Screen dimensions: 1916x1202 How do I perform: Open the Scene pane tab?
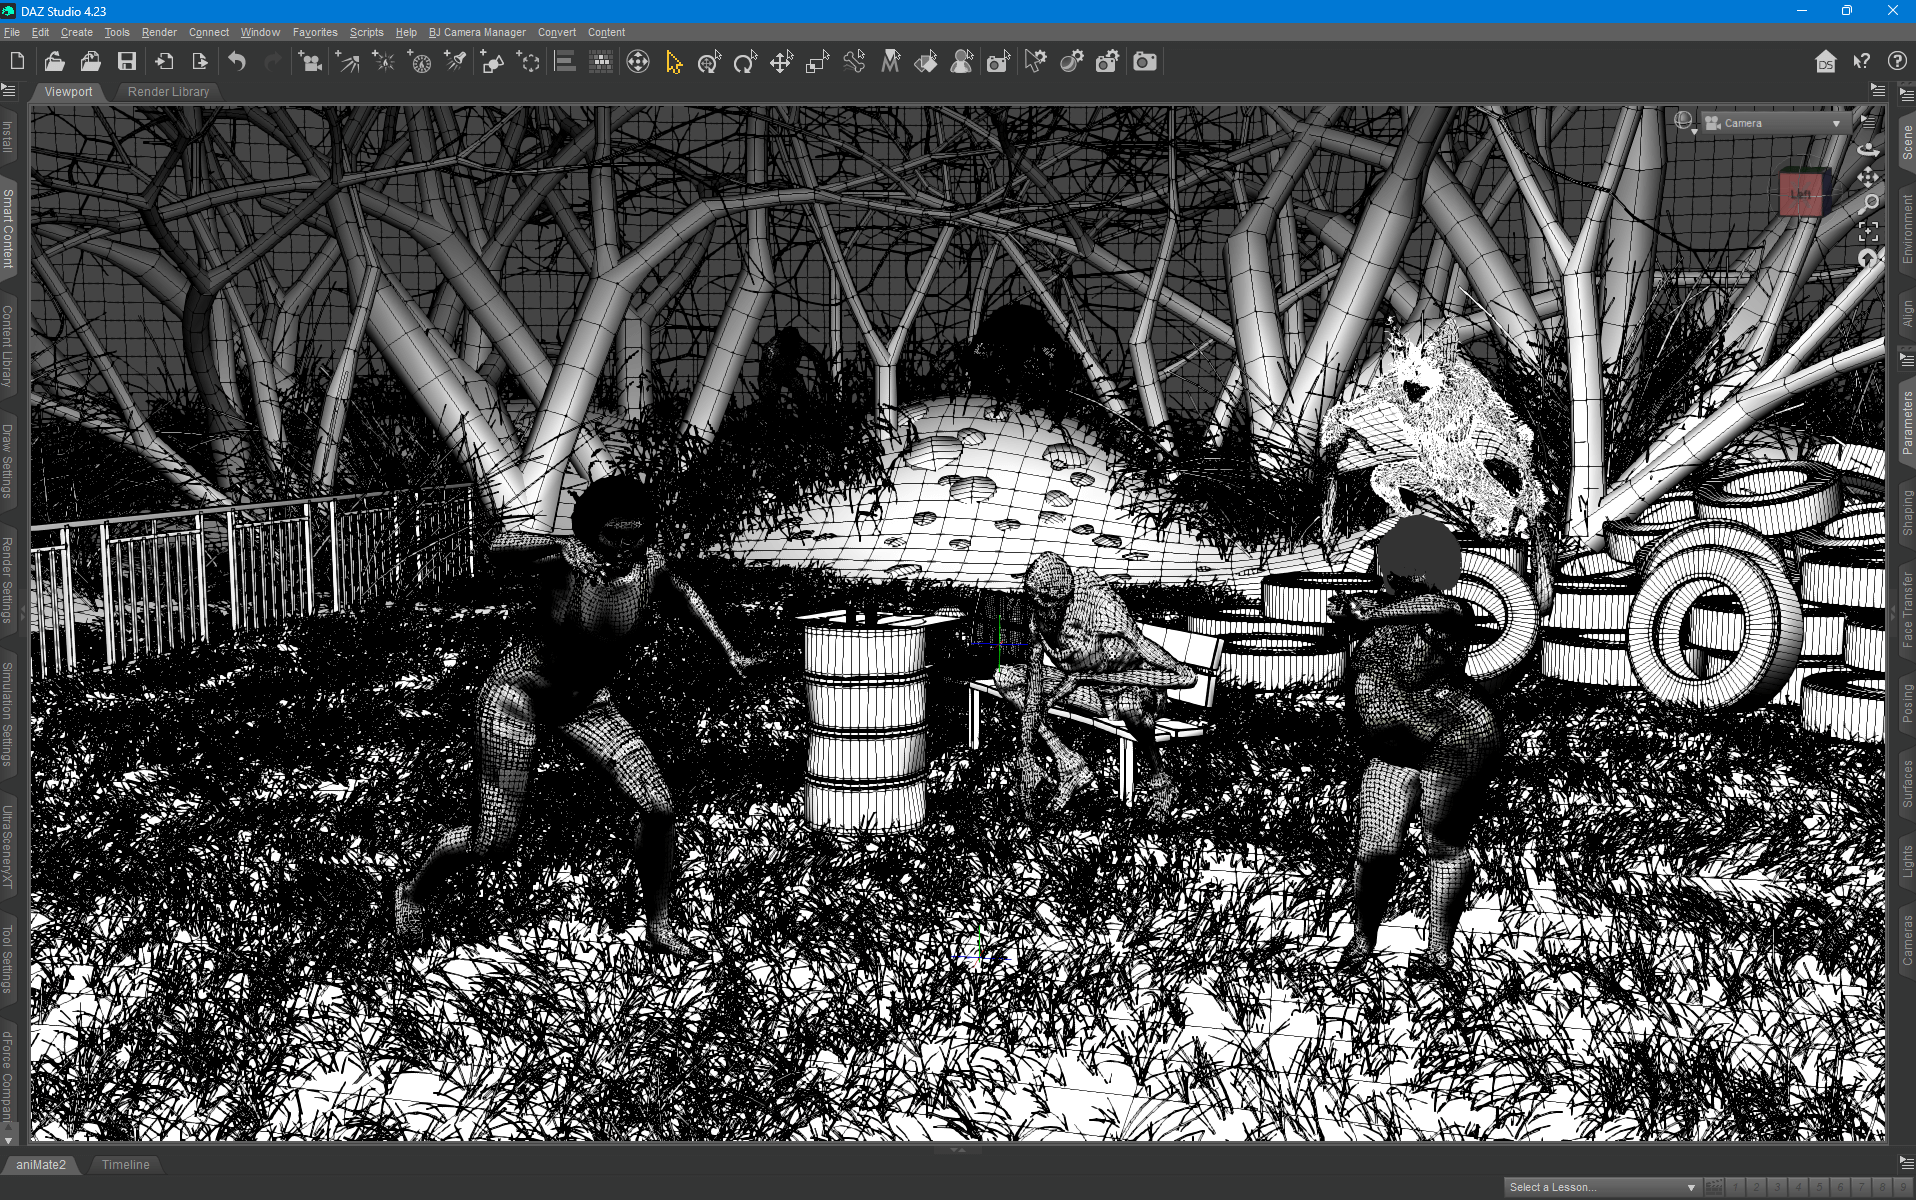[1906, 142]
